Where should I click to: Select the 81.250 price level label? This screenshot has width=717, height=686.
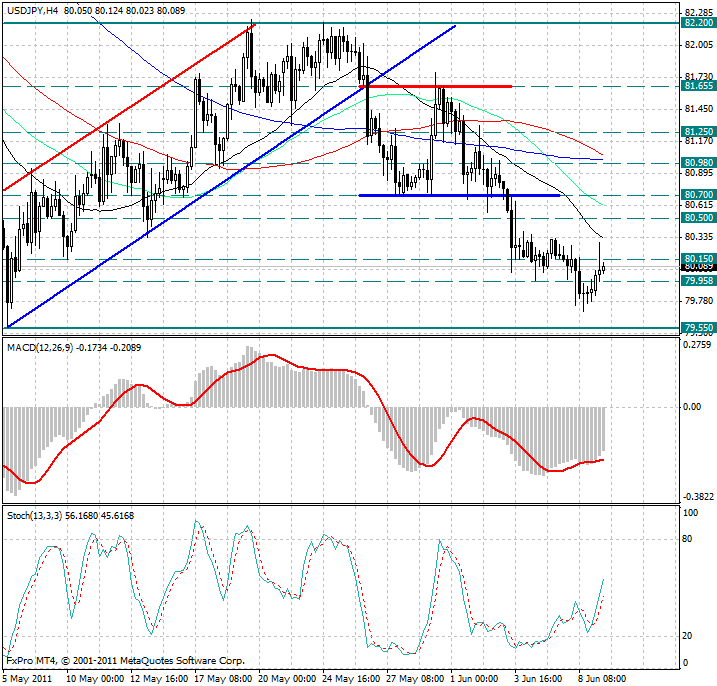point(697,131)
